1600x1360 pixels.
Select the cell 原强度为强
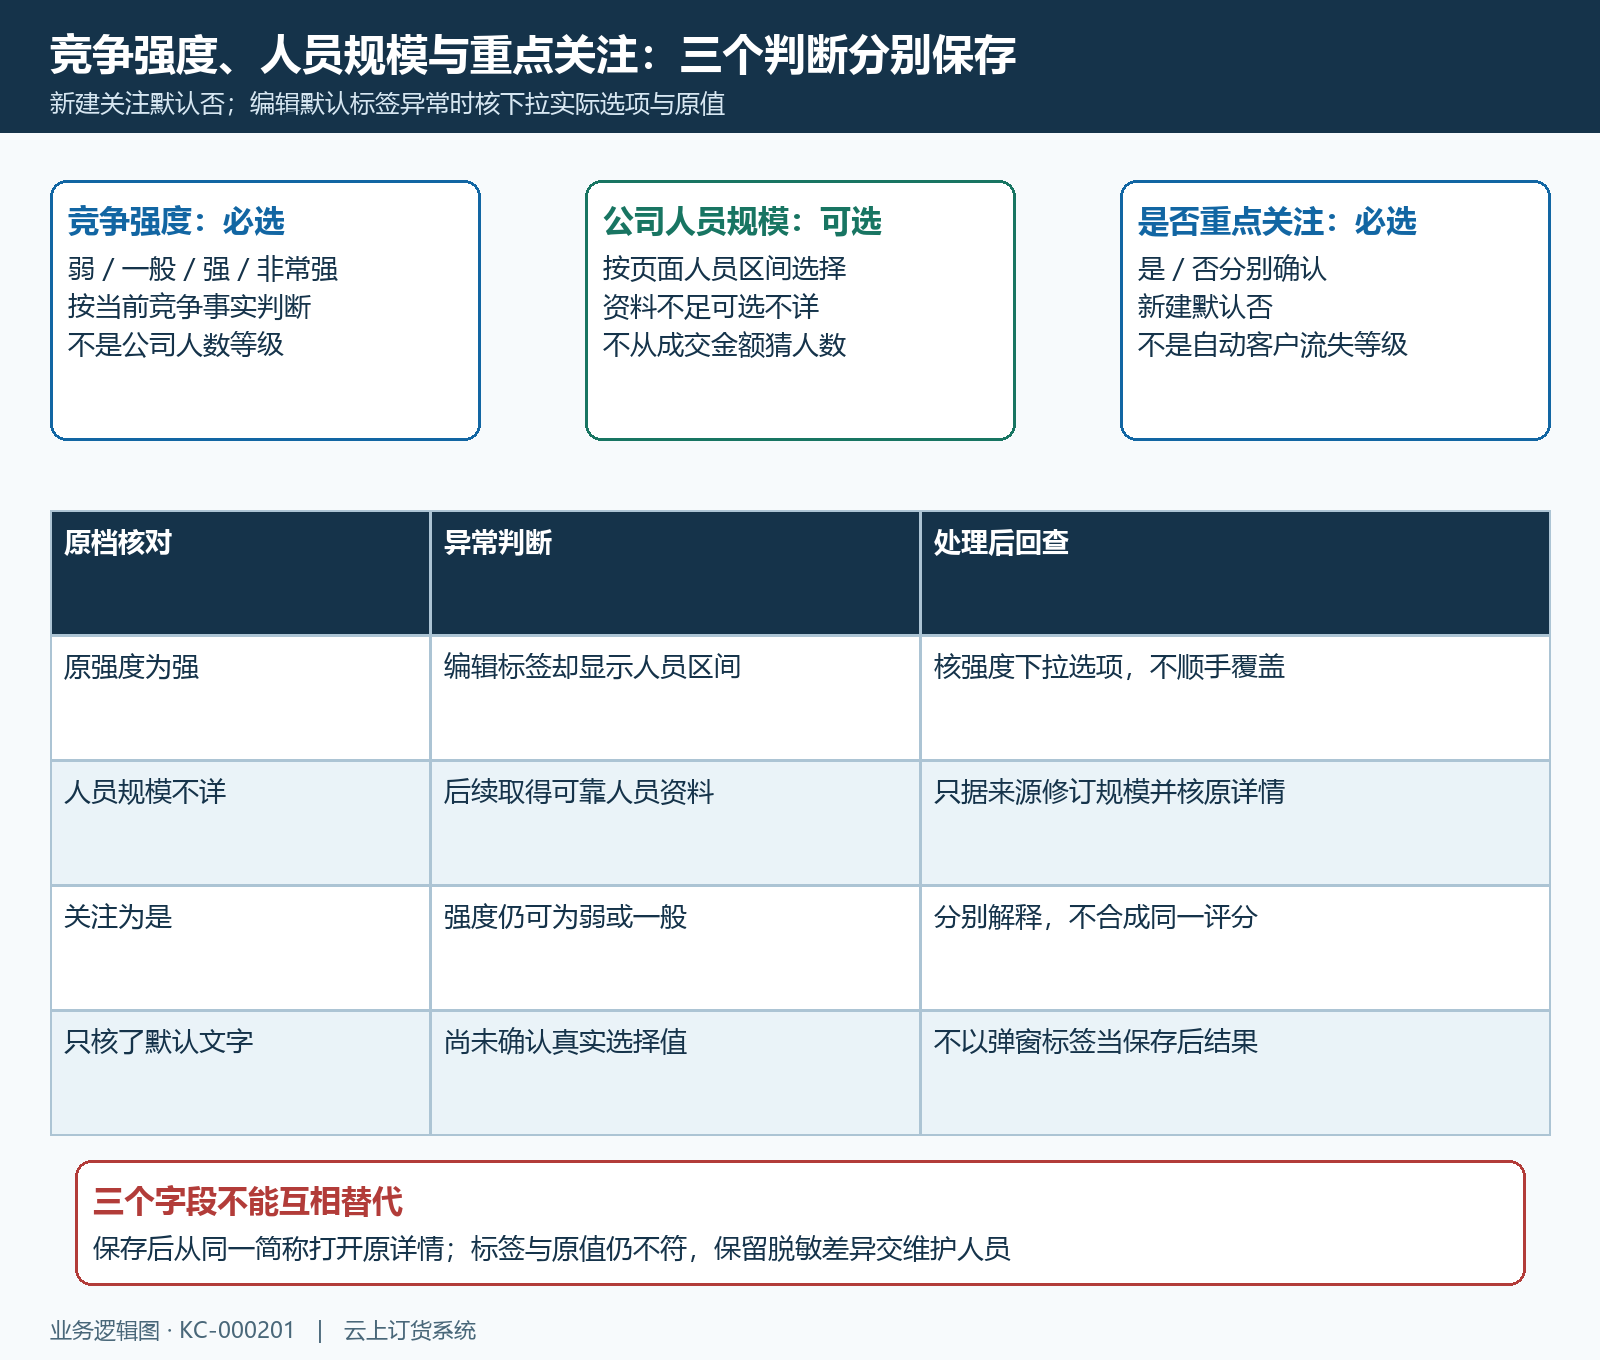(x=241, y=698)
